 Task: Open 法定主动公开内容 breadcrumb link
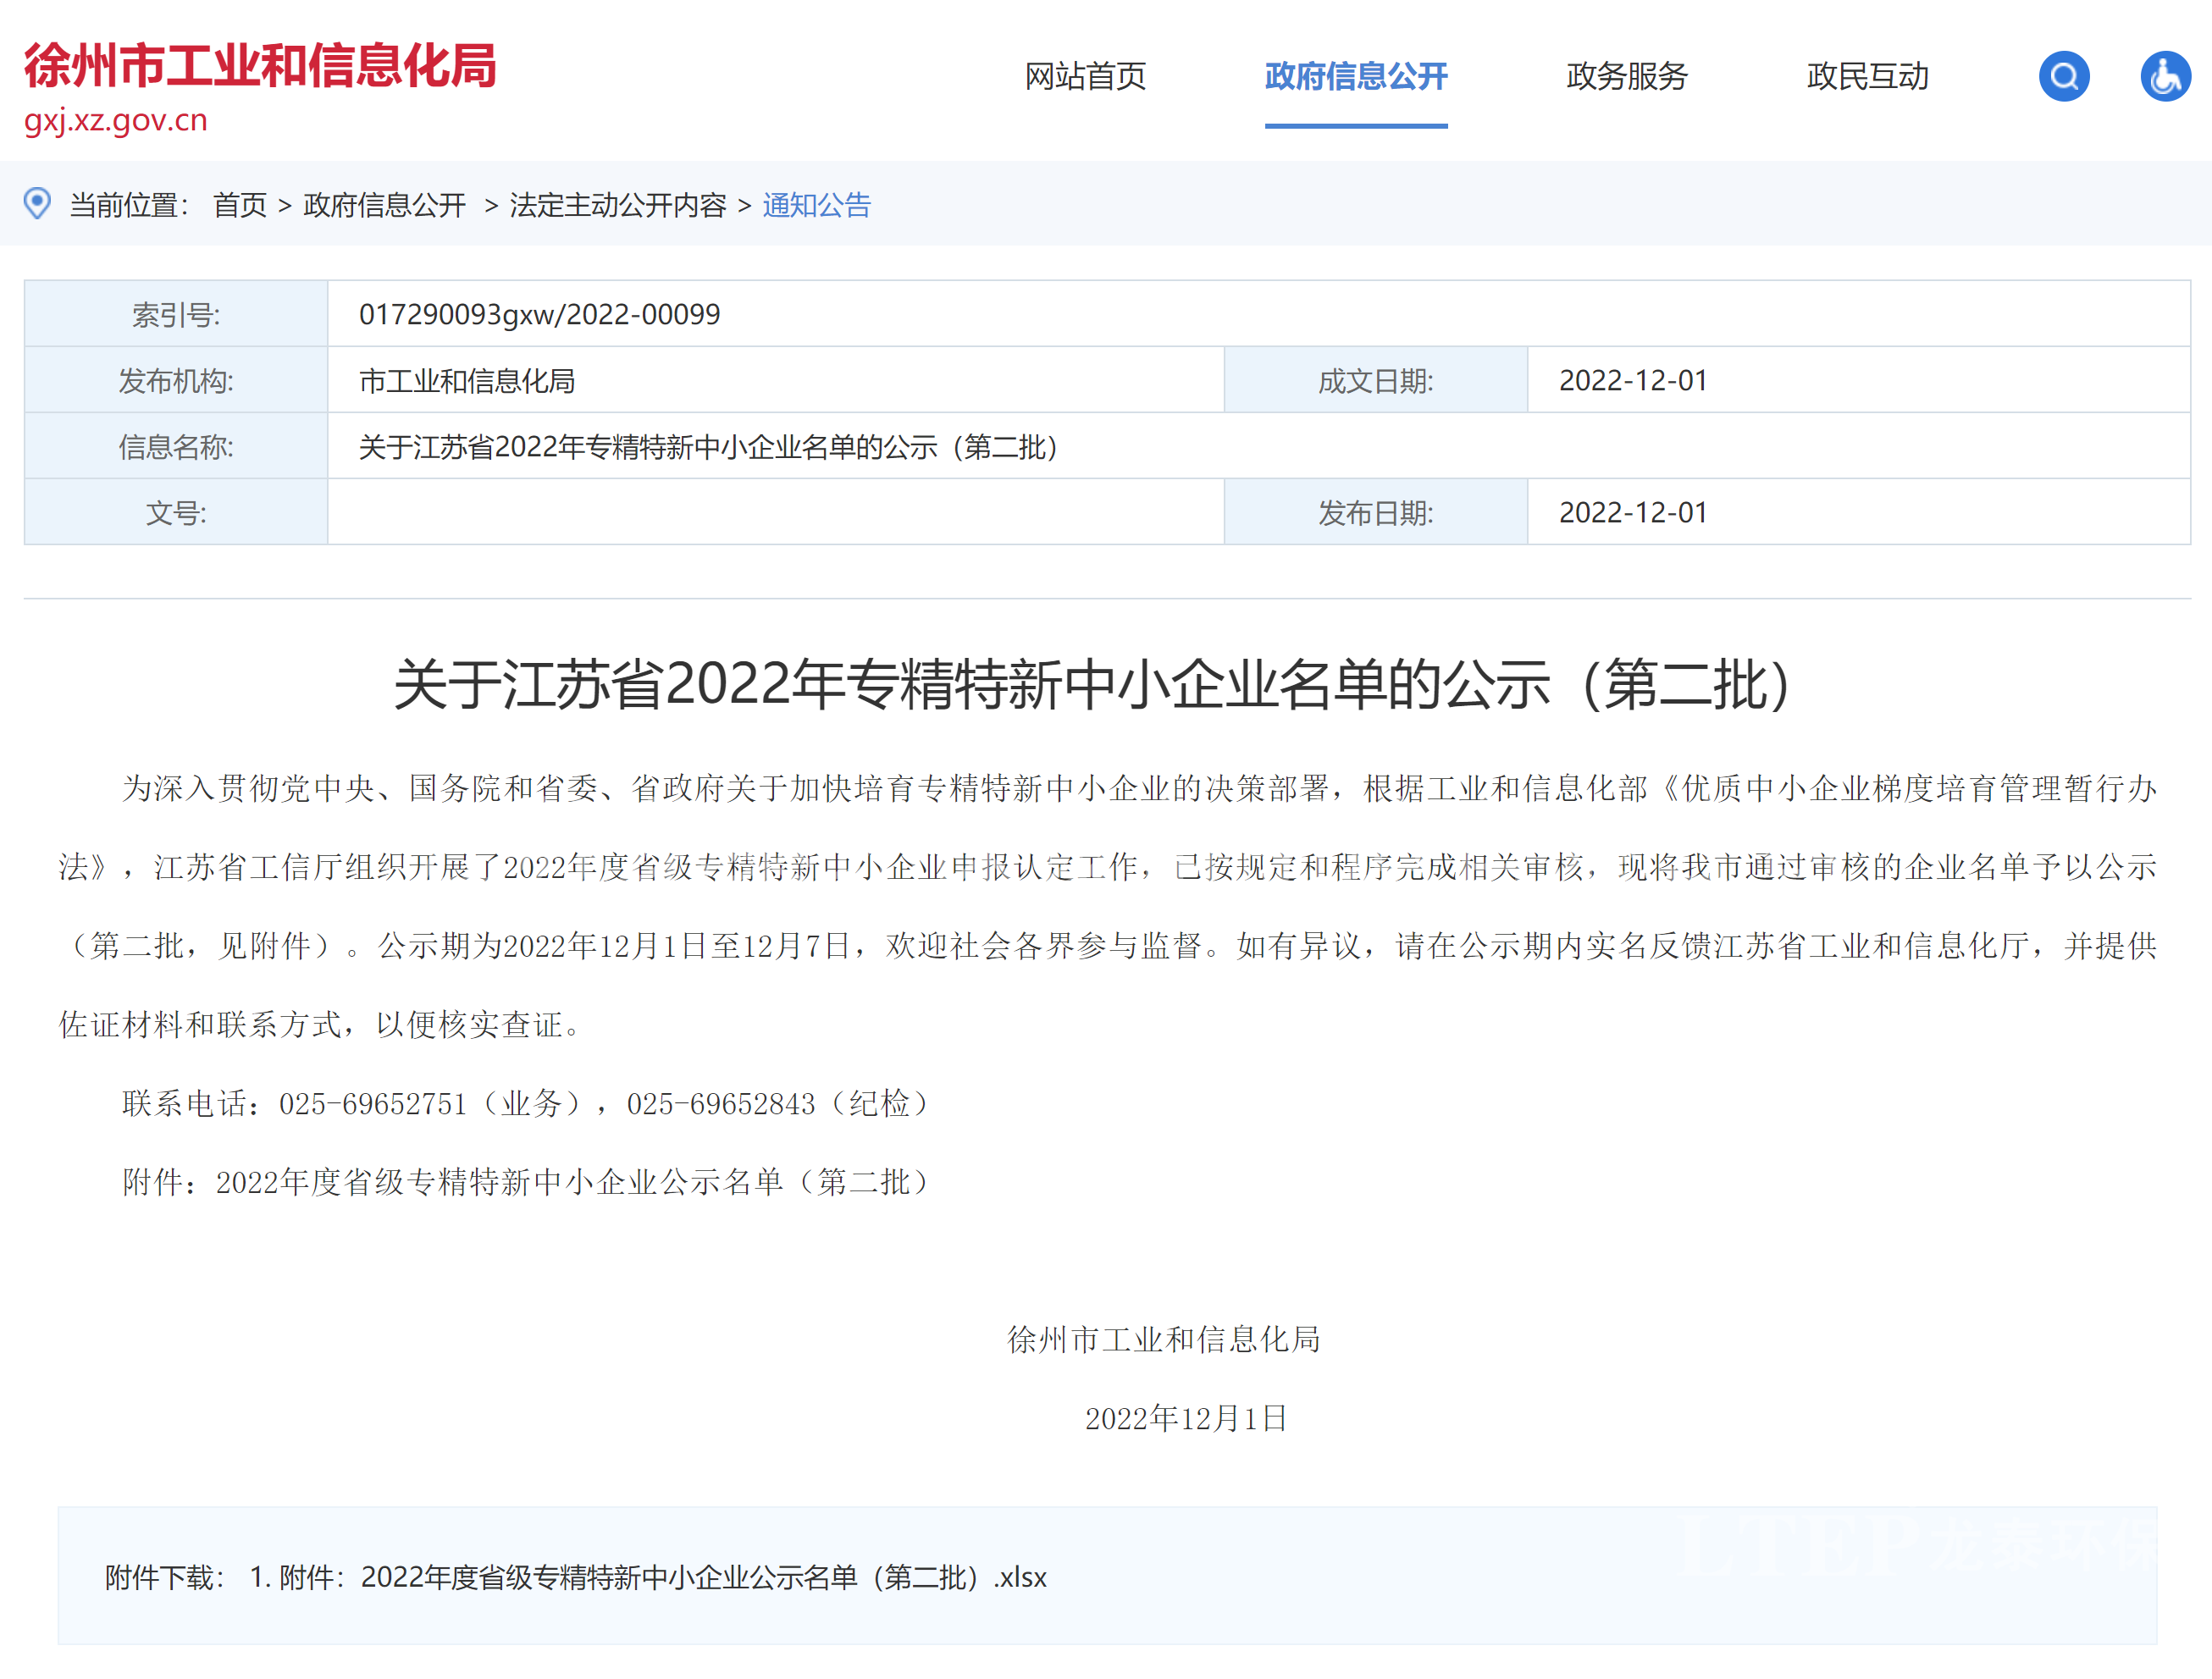(618, 205)
